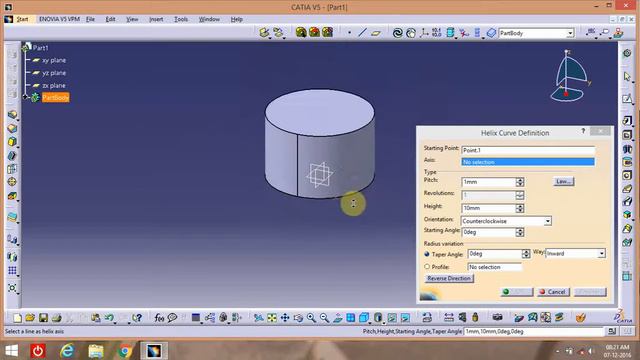Click Cancel in Helix Curve Definition
640x360 pixels.
(x=553, y=292)
